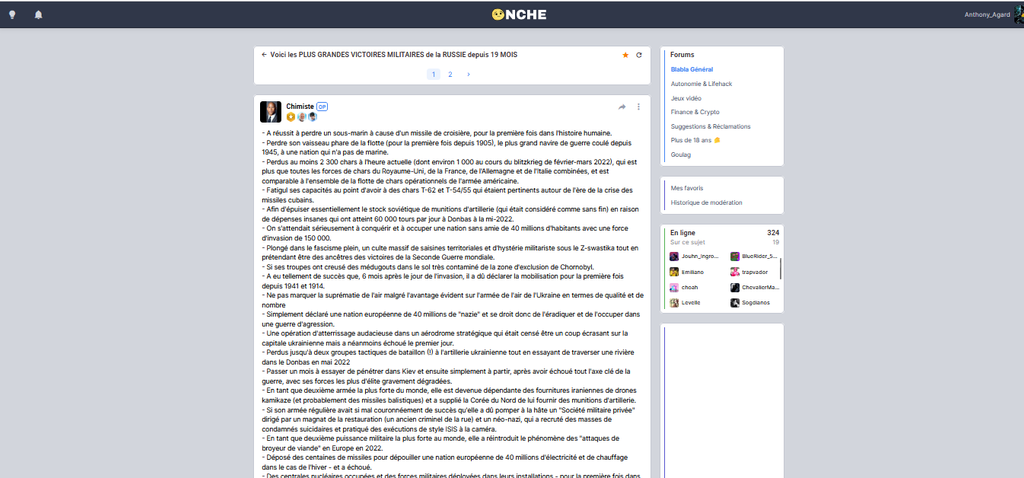This screenshot has height=478, width=1024.
Task: Click the second badge under Chimiste
Action: click(301, 117)
